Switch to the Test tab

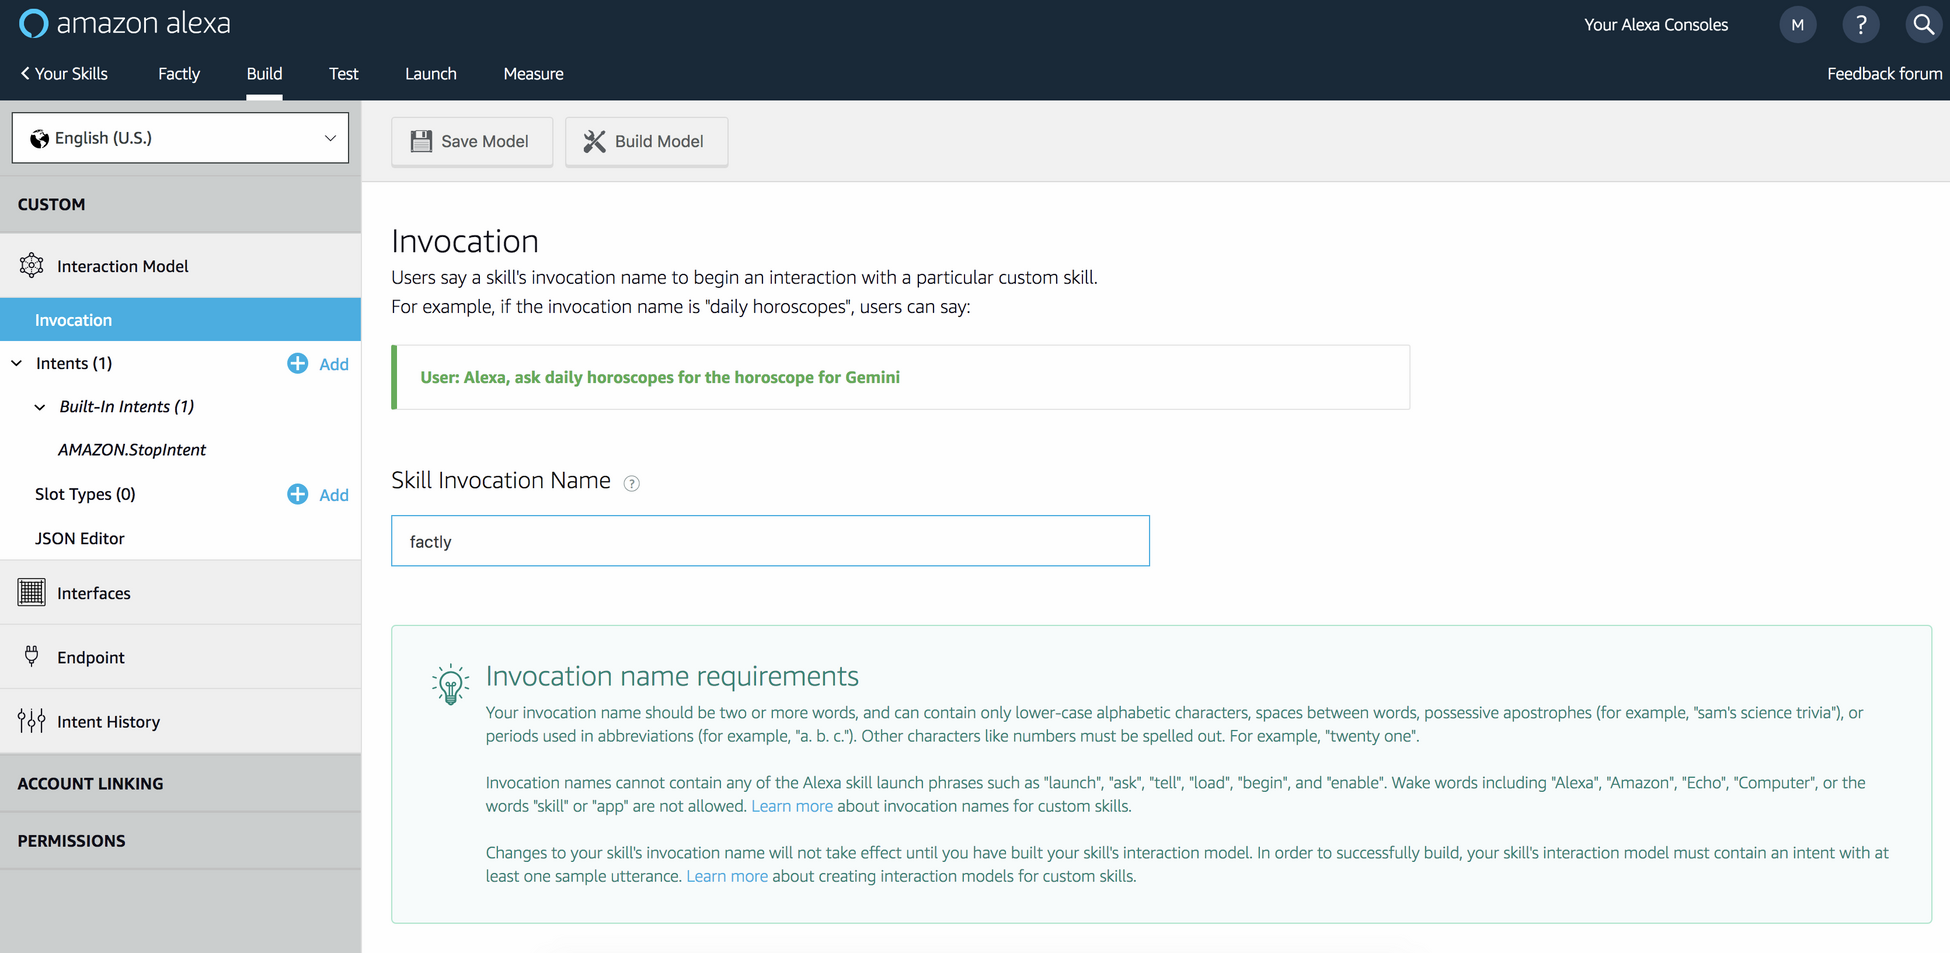pyautogui.click(x=343, y=74)
